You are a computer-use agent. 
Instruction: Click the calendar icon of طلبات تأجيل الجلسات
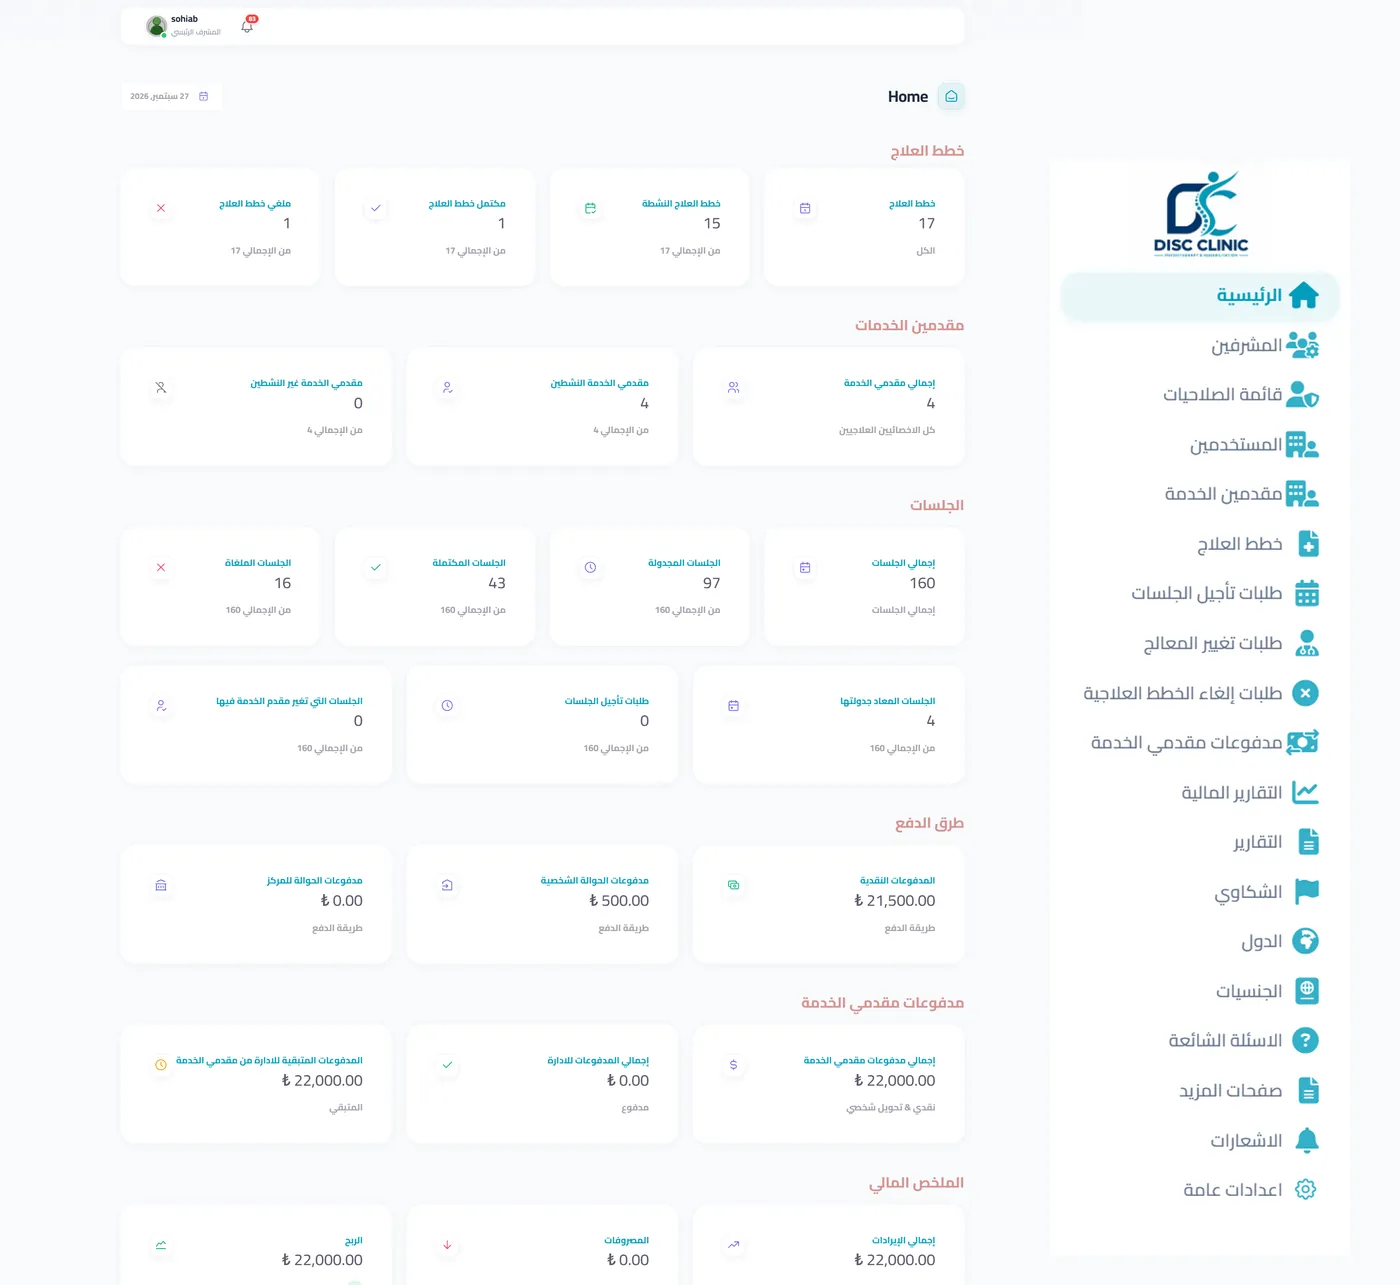pyautogui.click(x=1307, y=594)
